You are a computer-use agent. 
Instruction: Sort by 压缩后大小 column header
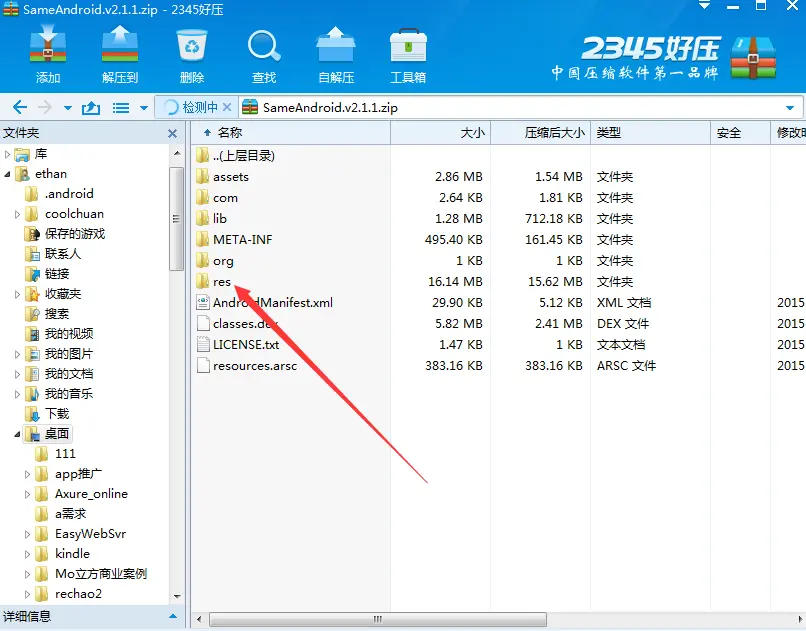click(541, 133)
